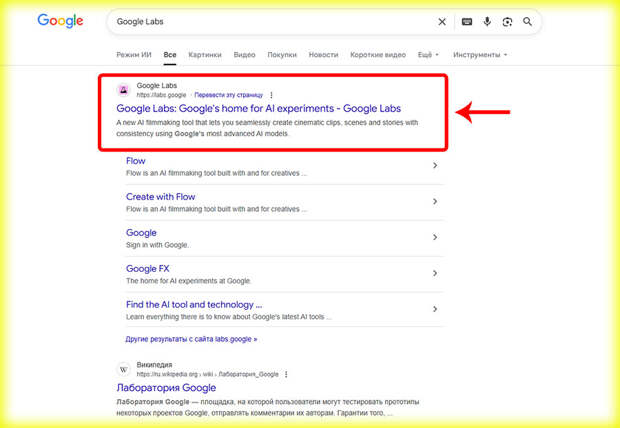
Task: Clear the search query with X
Action: coord(442,21)
